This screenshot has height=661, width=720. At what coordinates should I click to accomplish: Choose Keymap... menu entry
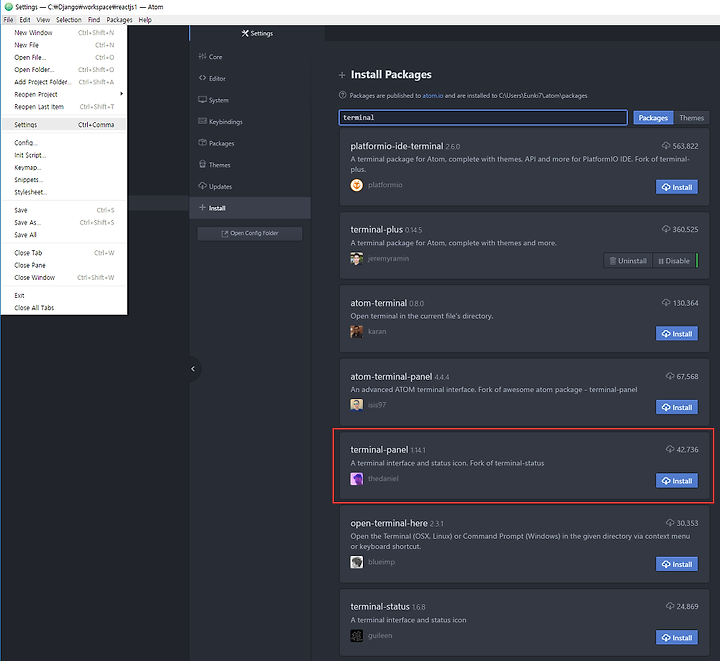click(64, 168)
